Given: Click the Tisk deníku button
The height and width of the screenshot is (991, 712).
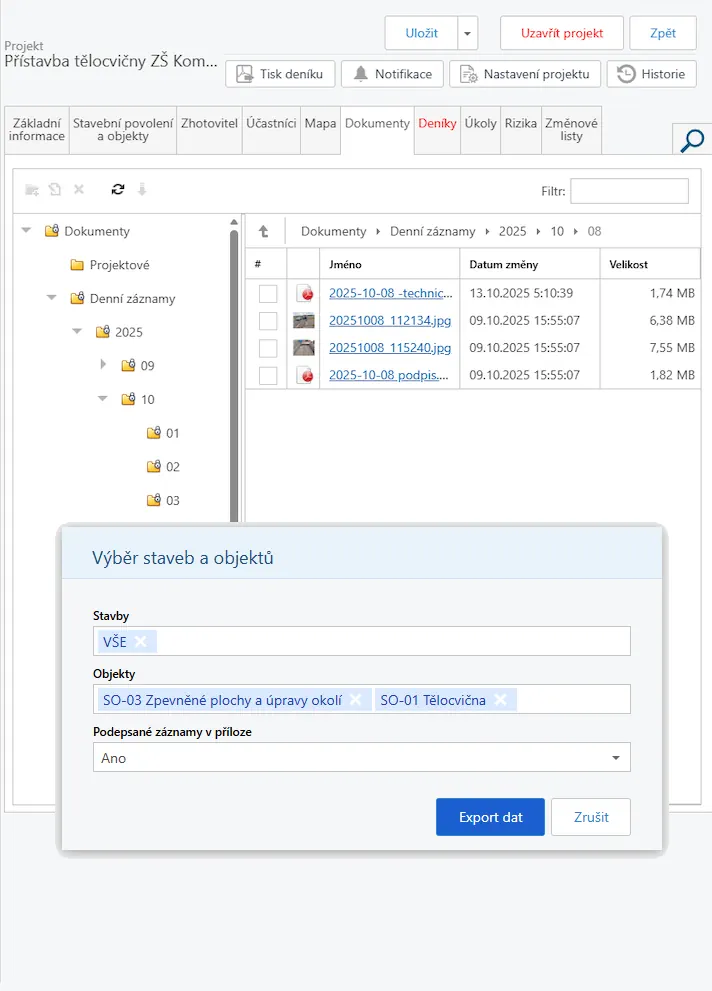Looking at the screenshot, I should (280, 74).
